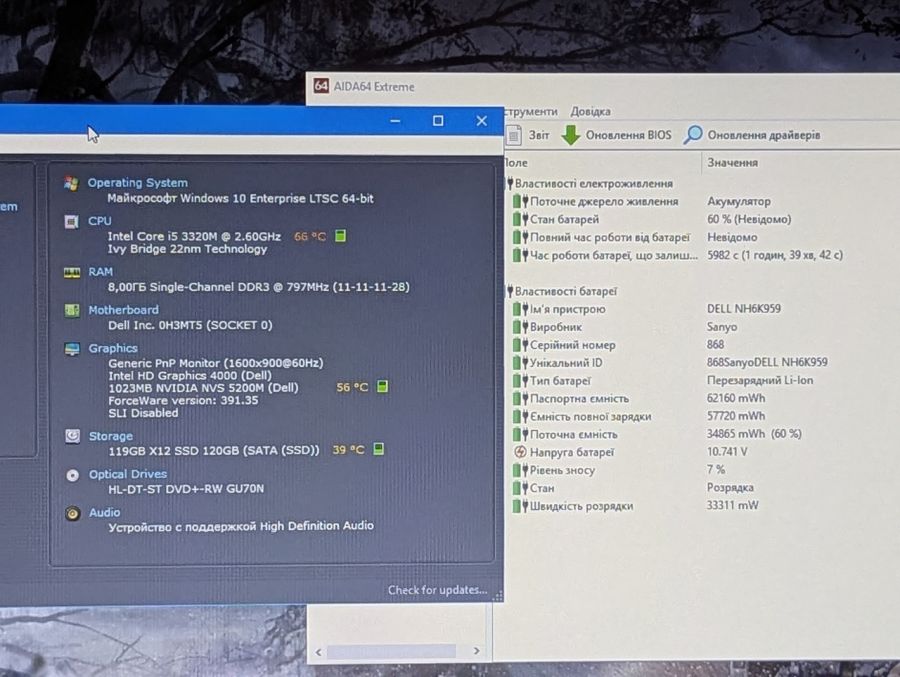The image size is (900, 677).
Task: Click the left arrow of AIDA64 horizontal scrollbar
Action: (x=319, y=652)
